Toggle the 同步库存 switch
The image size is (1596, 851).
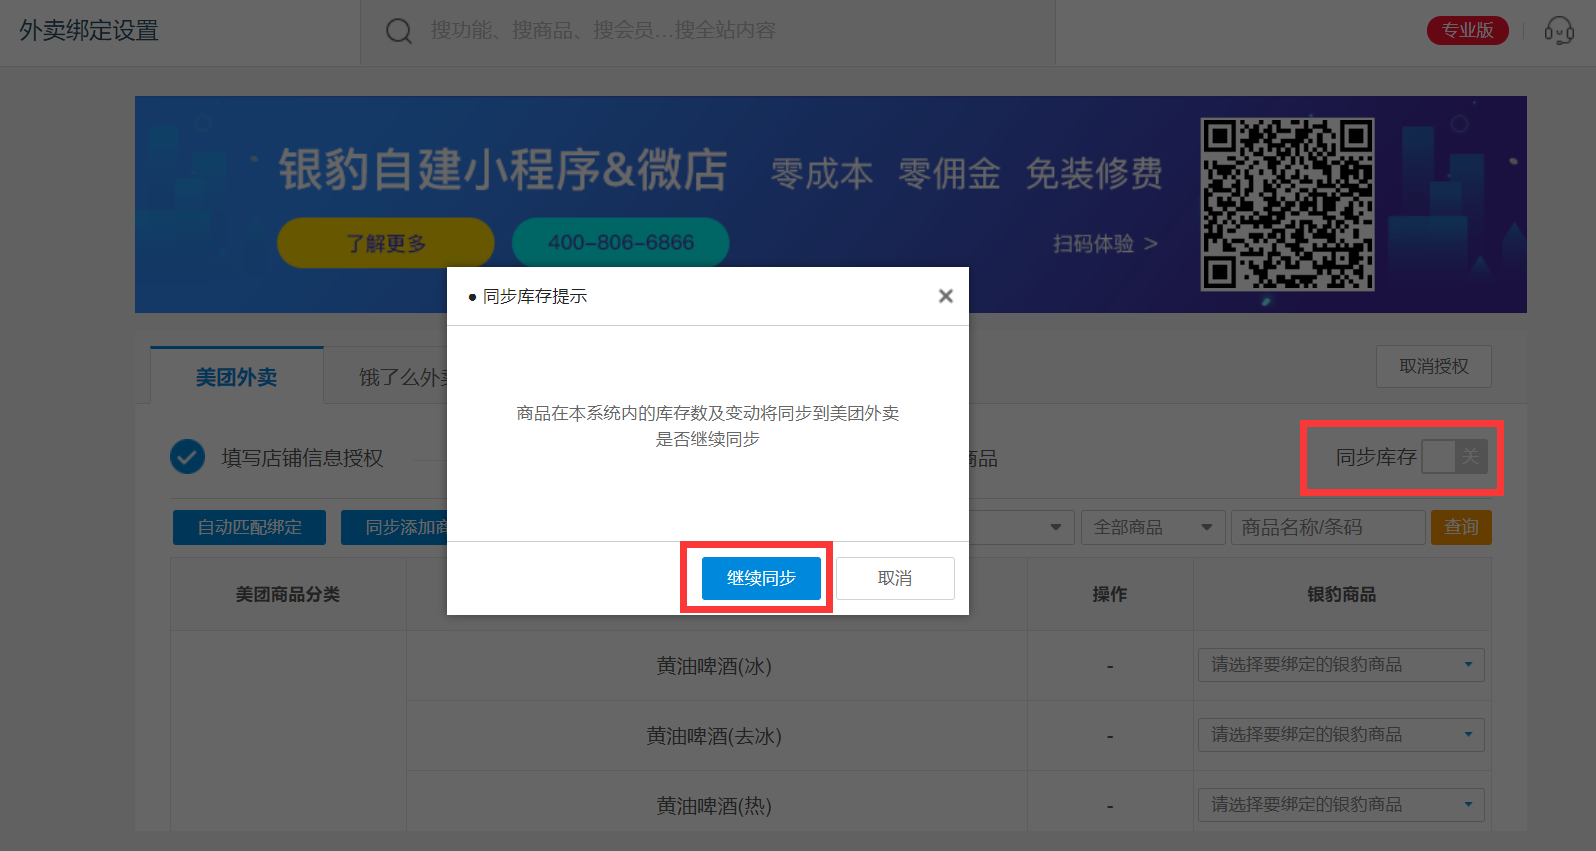coord(1454,457)
